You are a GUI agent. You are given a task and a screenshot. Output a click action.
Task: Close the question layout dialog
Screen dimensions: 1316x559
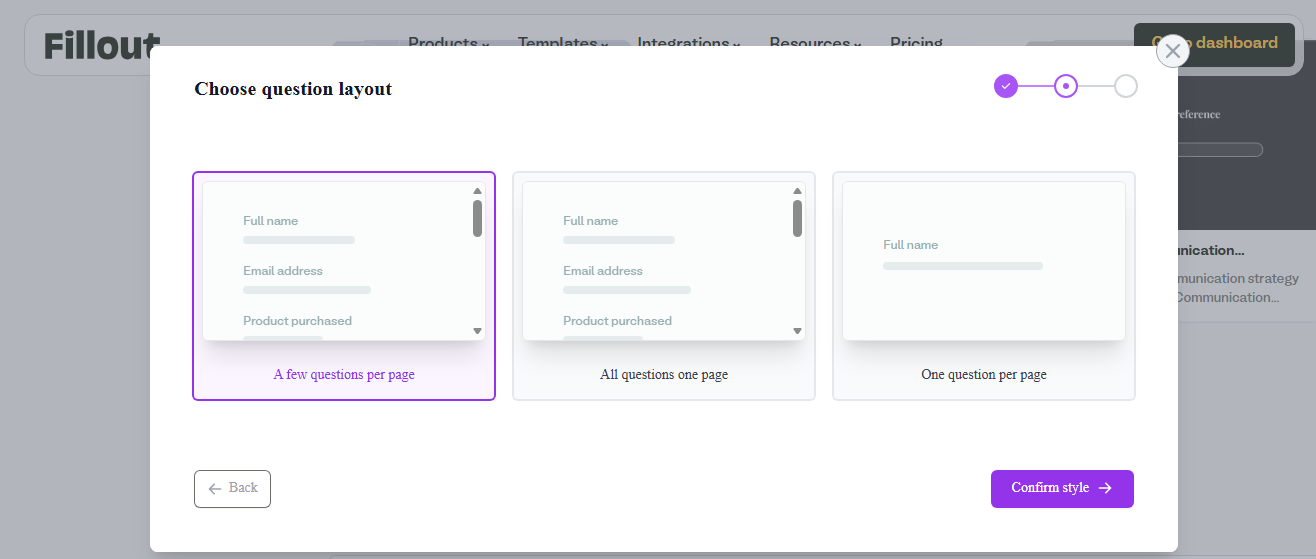coord(1173,51)
